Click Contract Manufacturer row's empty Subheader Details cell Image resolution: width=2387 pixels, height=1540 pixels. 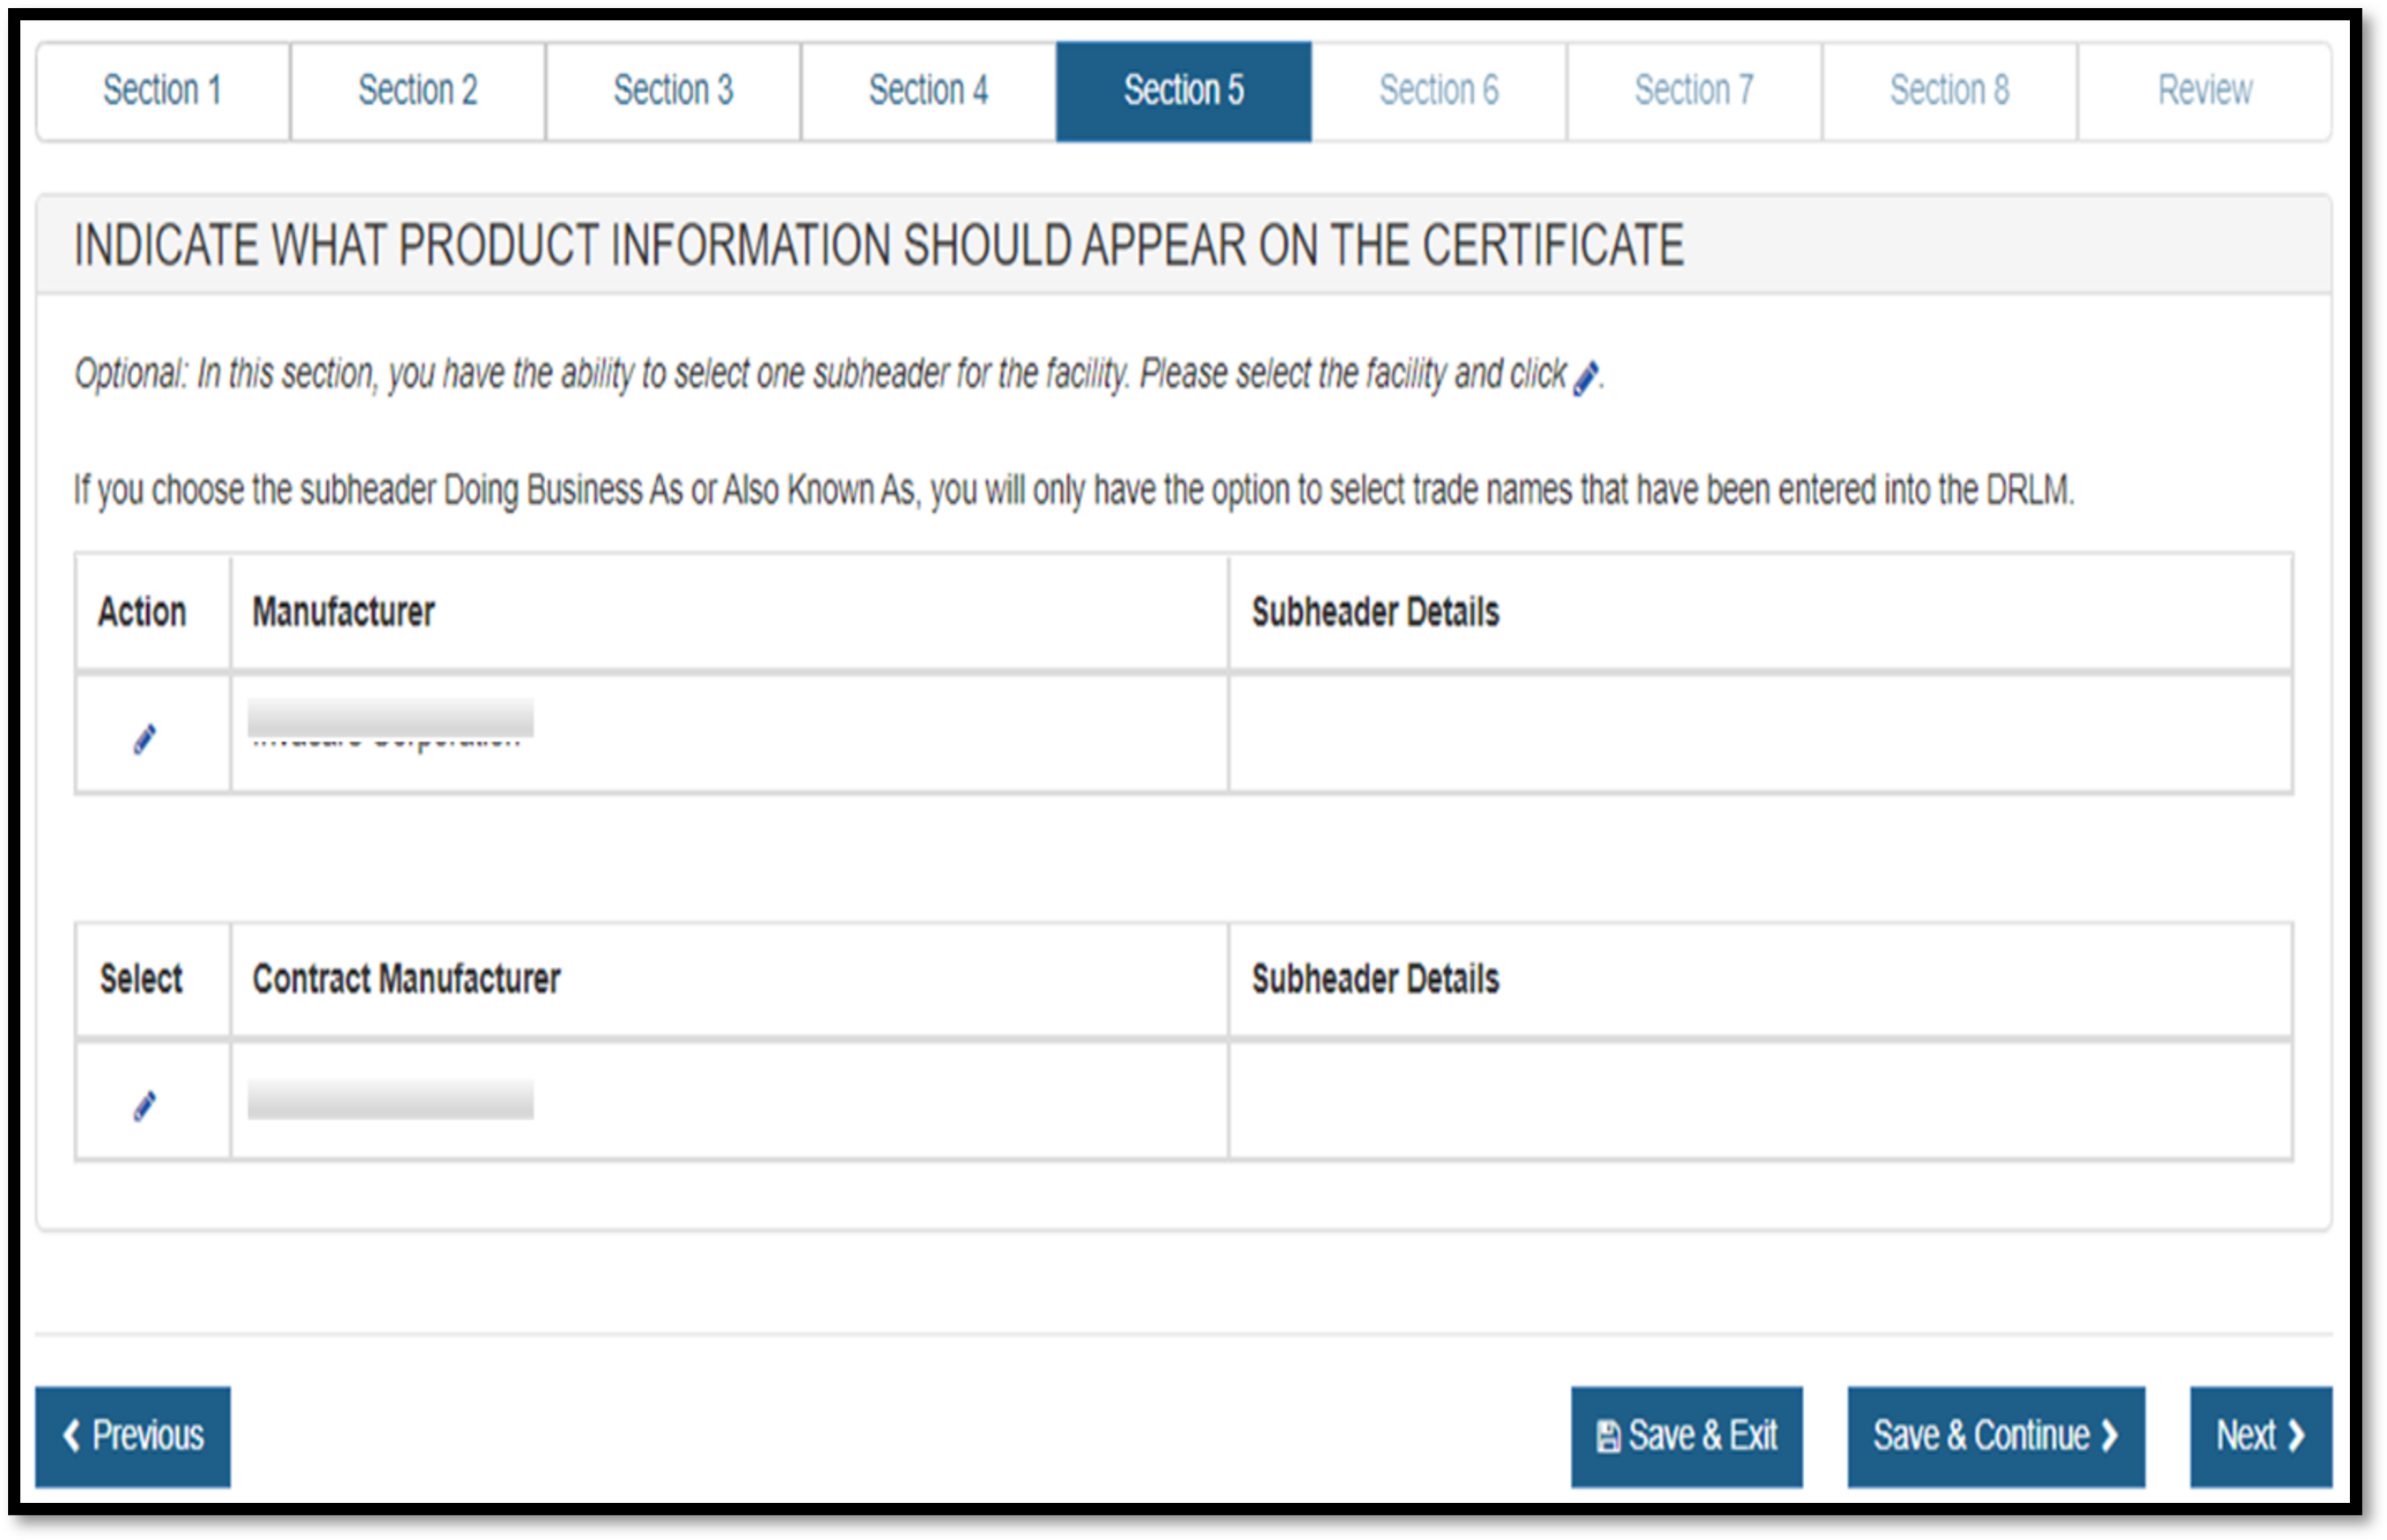1760,1101
